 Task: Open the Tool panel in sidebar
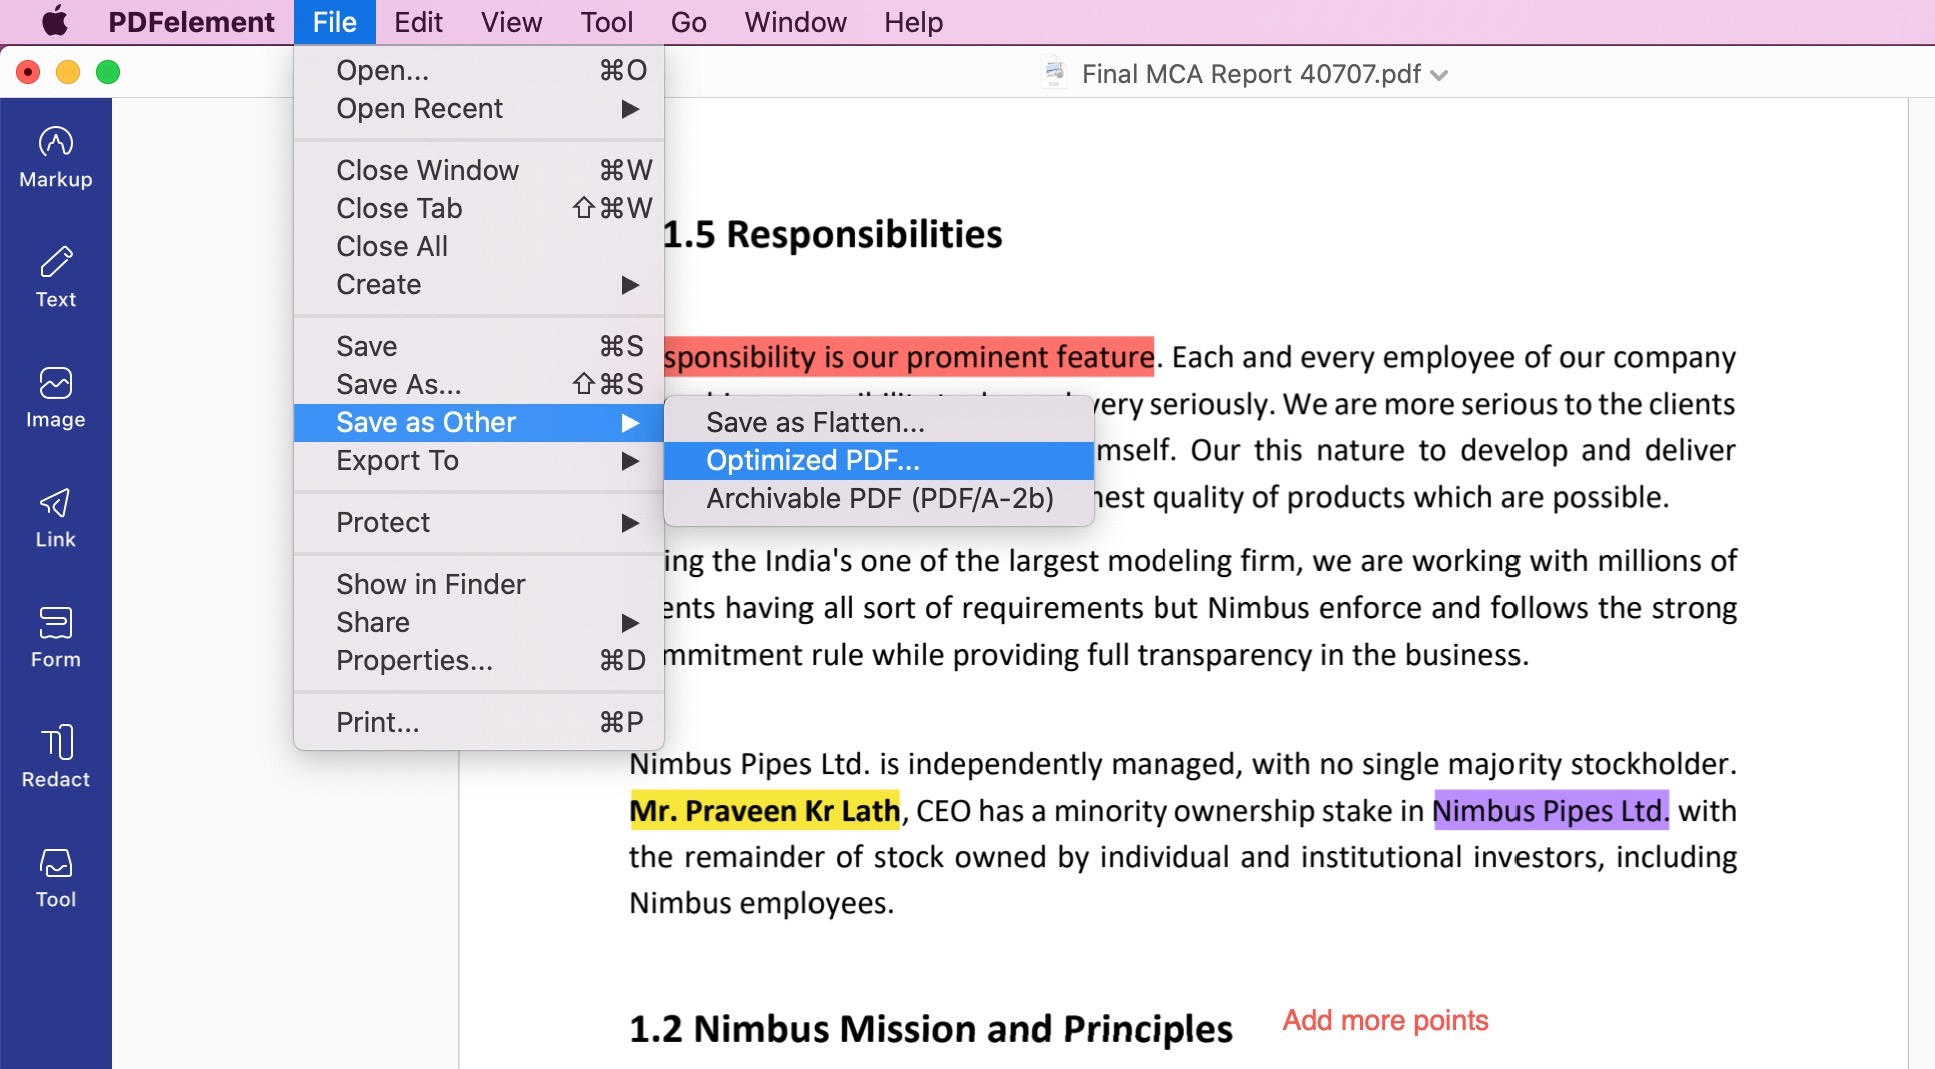point(56,878)
